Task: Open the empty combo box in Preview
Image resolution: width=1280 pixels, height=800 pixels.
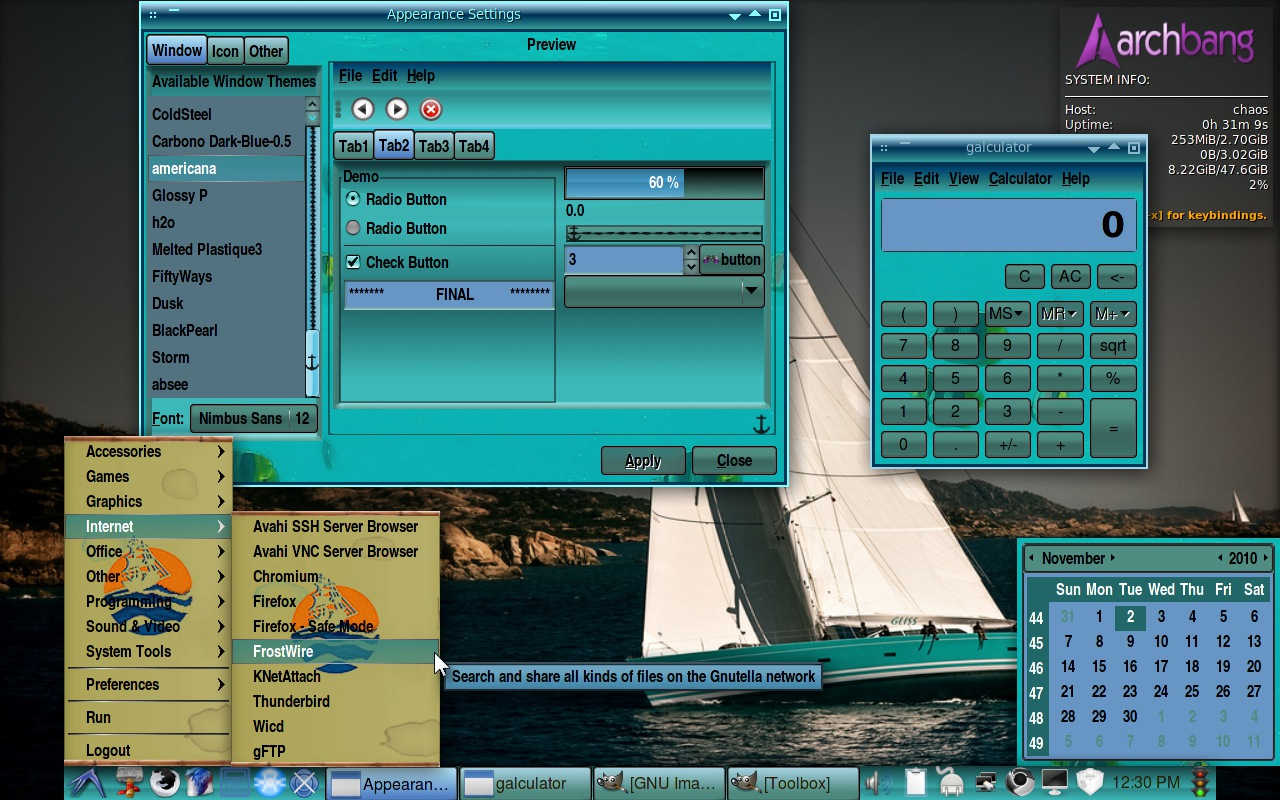Action: pos(664,291)
